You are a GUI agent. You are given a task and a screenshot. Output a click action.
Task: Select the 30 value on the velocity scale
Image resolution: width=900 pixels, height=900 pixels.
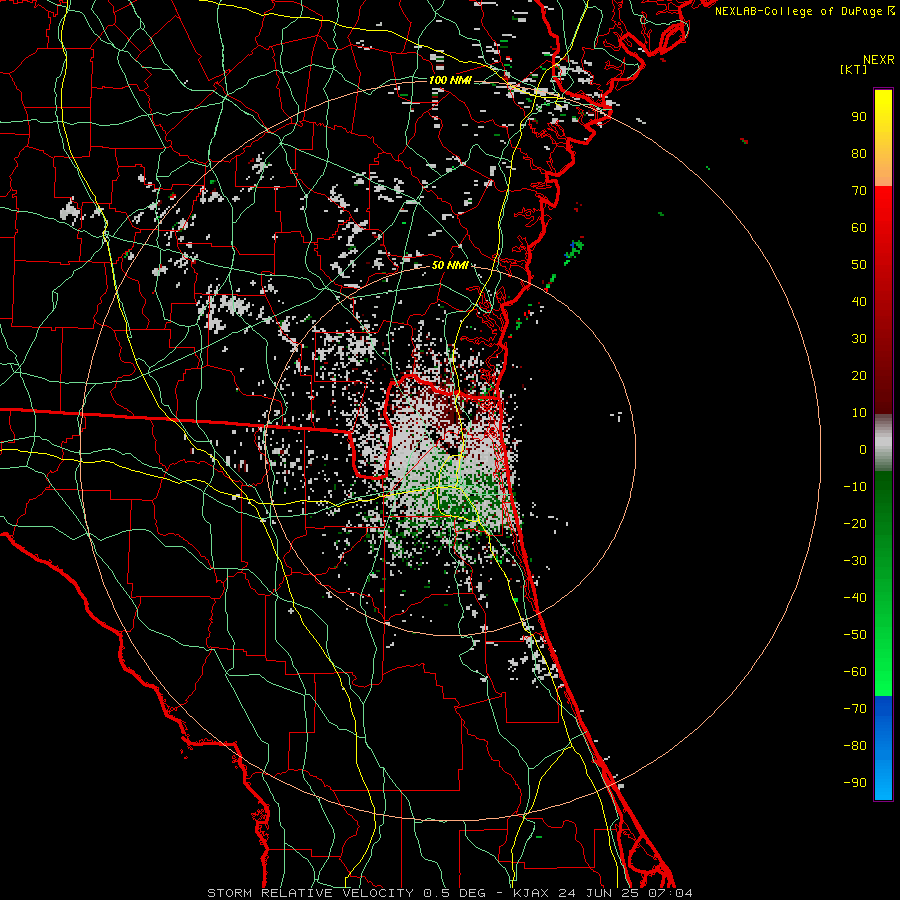pos(859,339)
